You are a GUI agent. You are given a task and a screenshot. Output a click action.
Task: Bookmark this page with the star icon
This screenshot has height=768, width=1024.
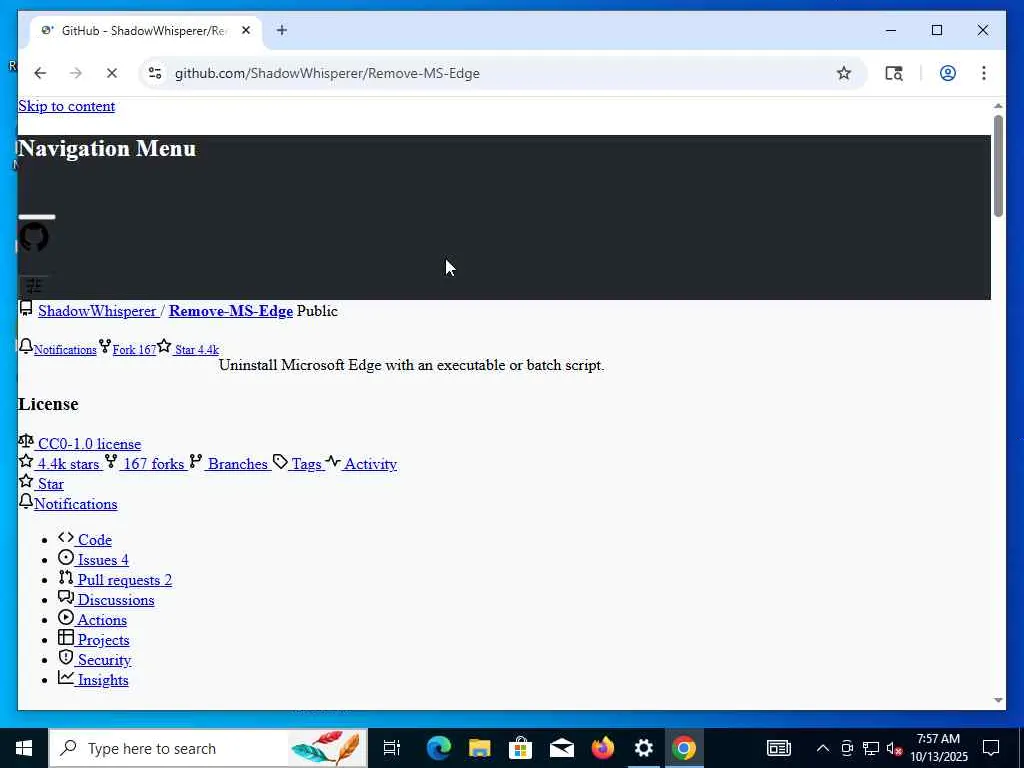(844, 73)
